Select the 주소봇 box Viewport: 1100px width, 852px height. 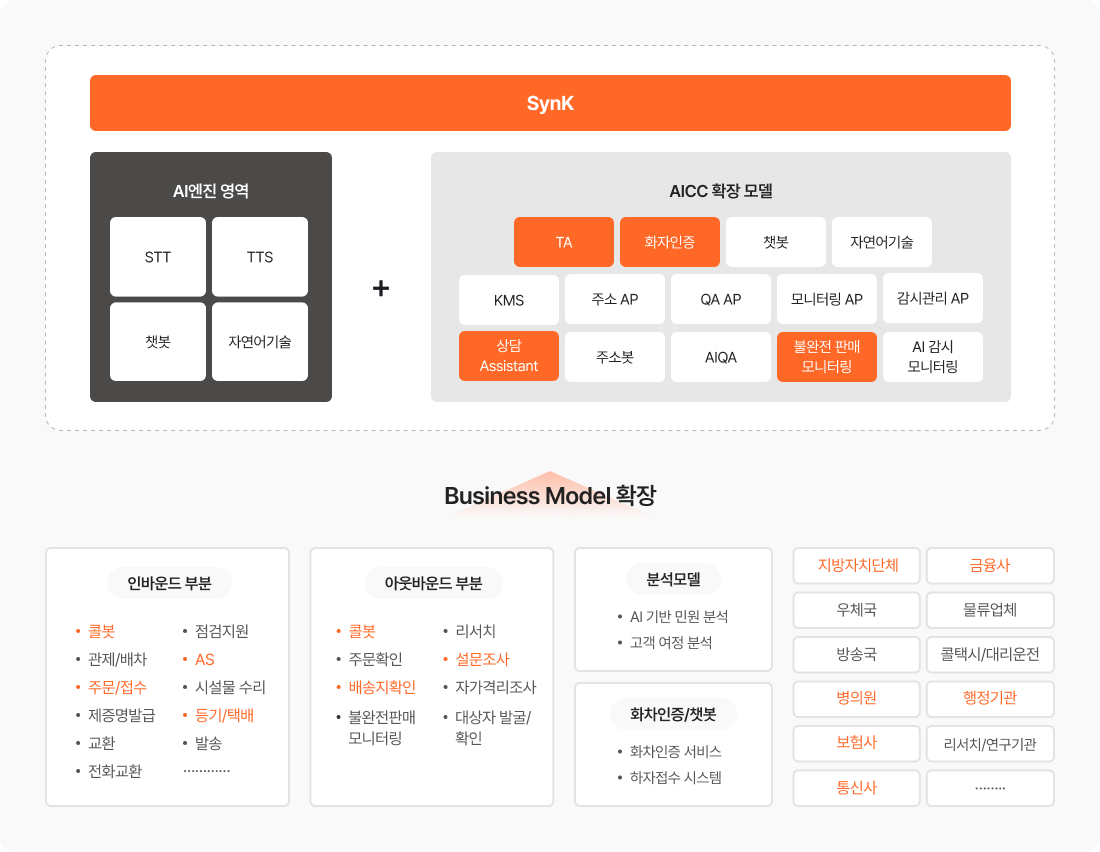pyautogui.click(x=615, y=357)
